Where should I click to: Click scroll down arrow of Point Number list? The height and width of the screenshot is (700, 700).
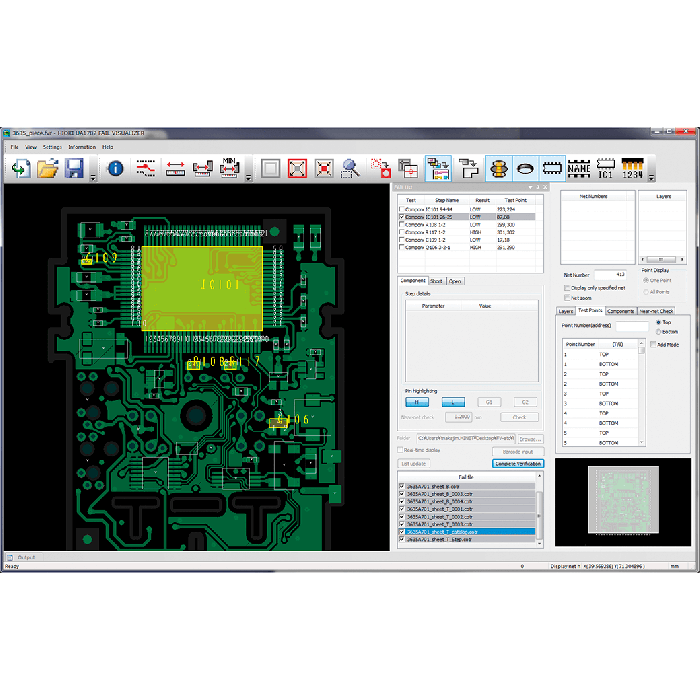pos(642,442)
